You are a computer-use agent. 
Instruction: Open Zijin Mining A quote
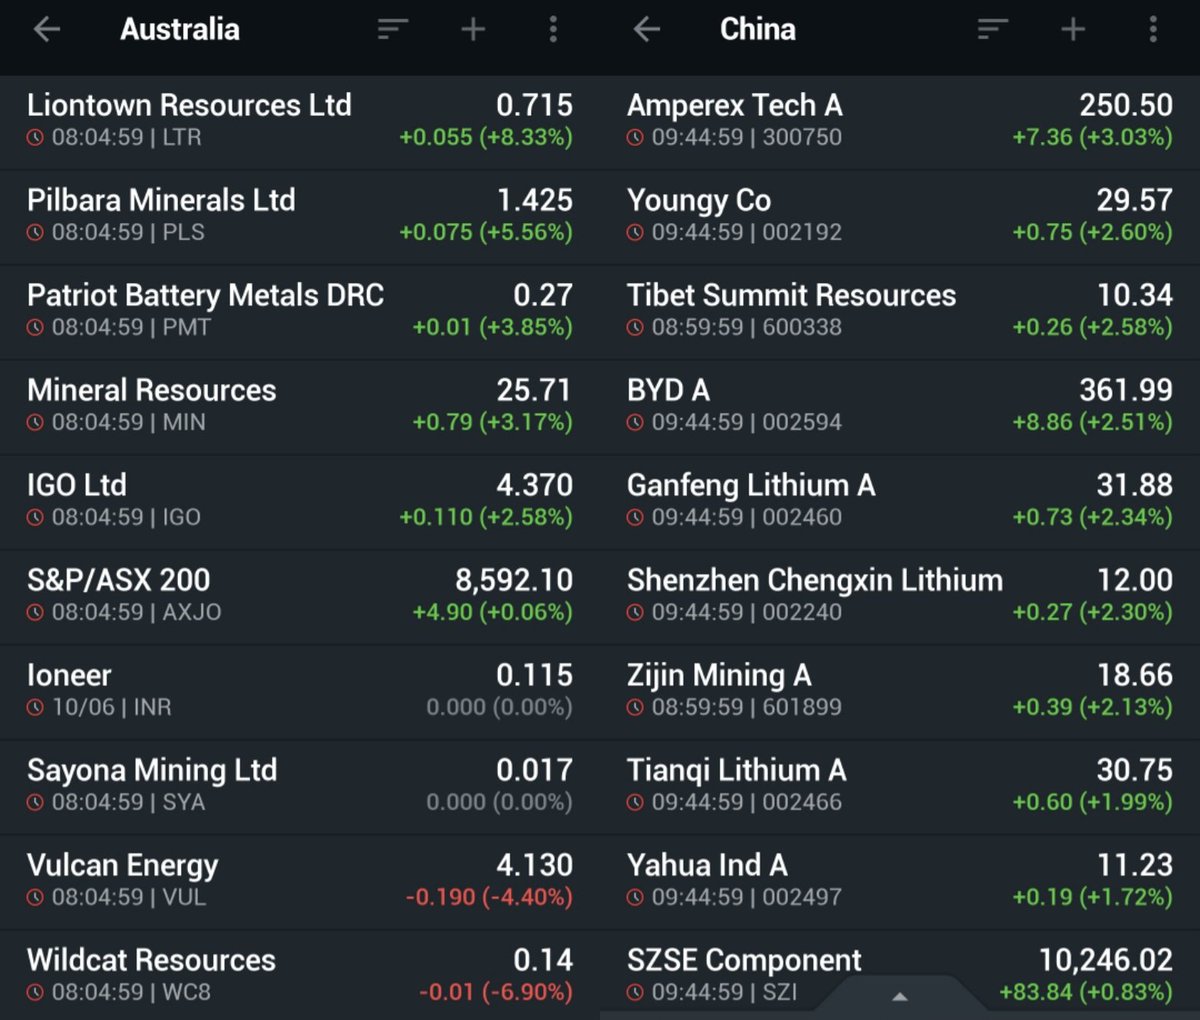tap(900, 692)
